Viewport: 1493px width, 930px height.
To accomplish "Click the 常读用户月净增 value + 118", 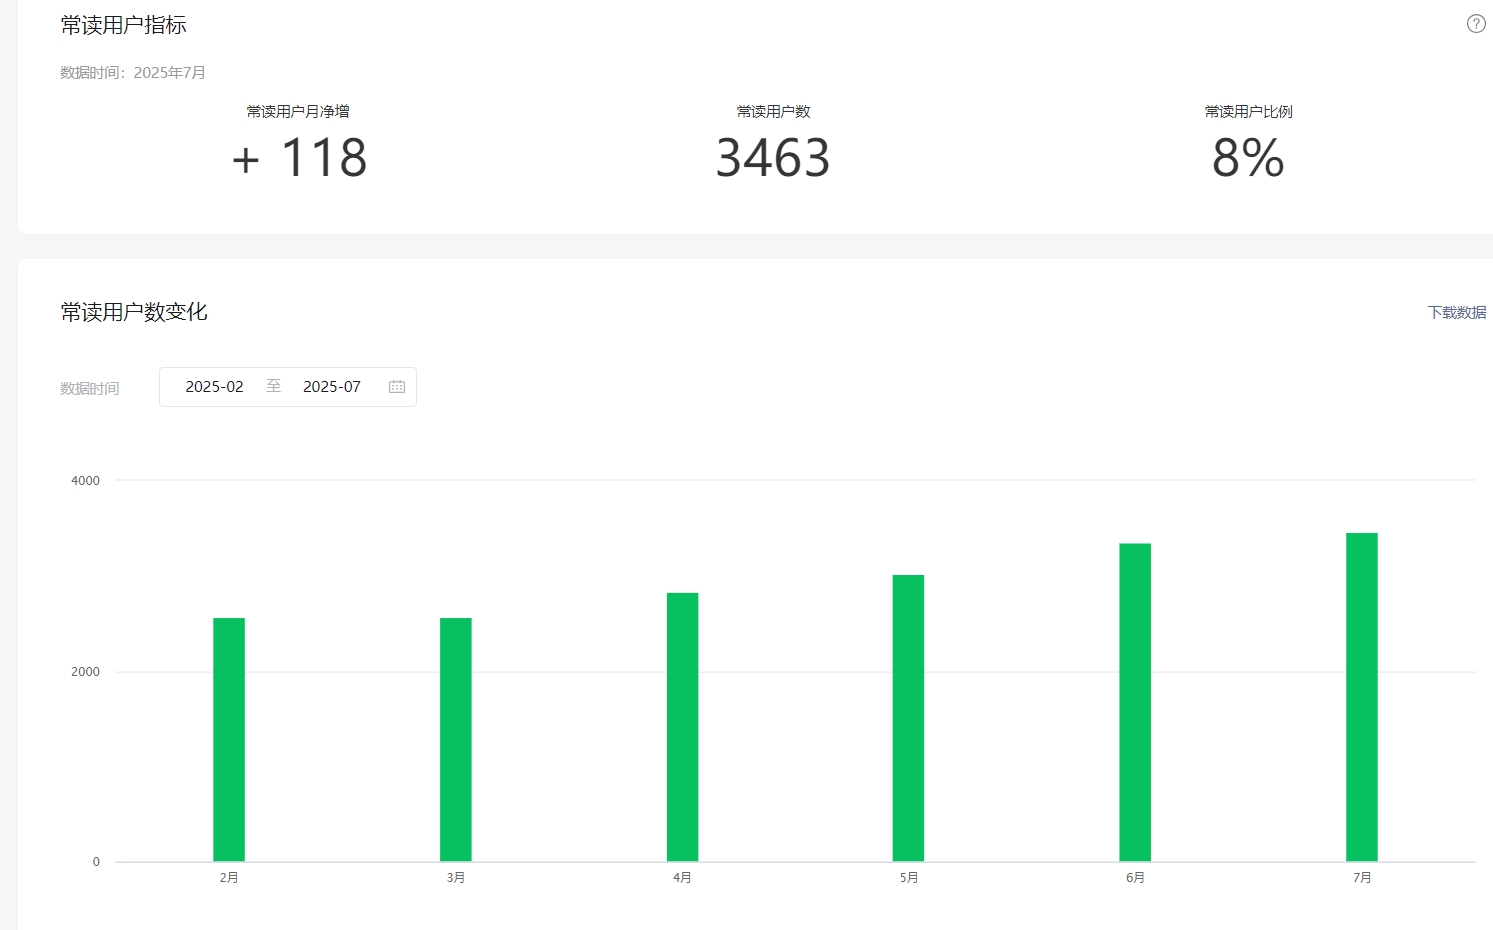I will coord(299,158).
